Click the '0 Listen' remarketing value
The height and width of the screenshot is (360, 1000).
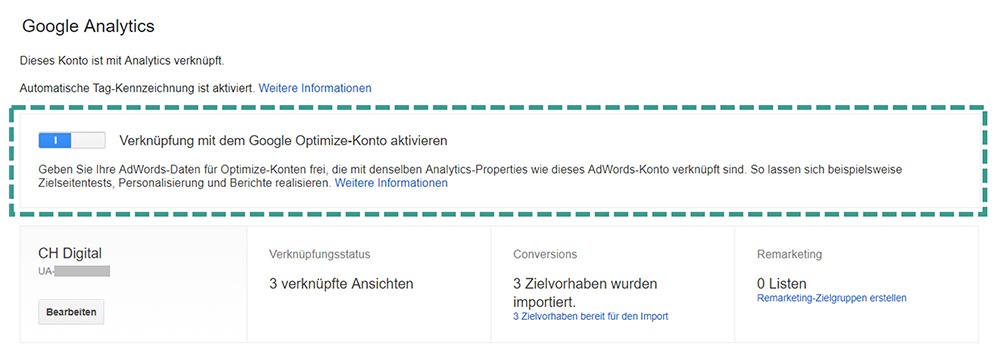coord(781,284)
